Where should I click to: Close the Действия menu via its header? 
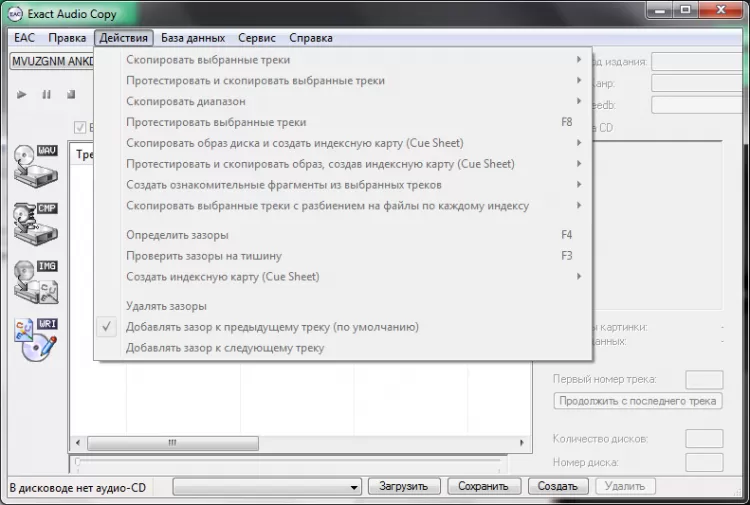pyautogui.click(x=123, y=38)
